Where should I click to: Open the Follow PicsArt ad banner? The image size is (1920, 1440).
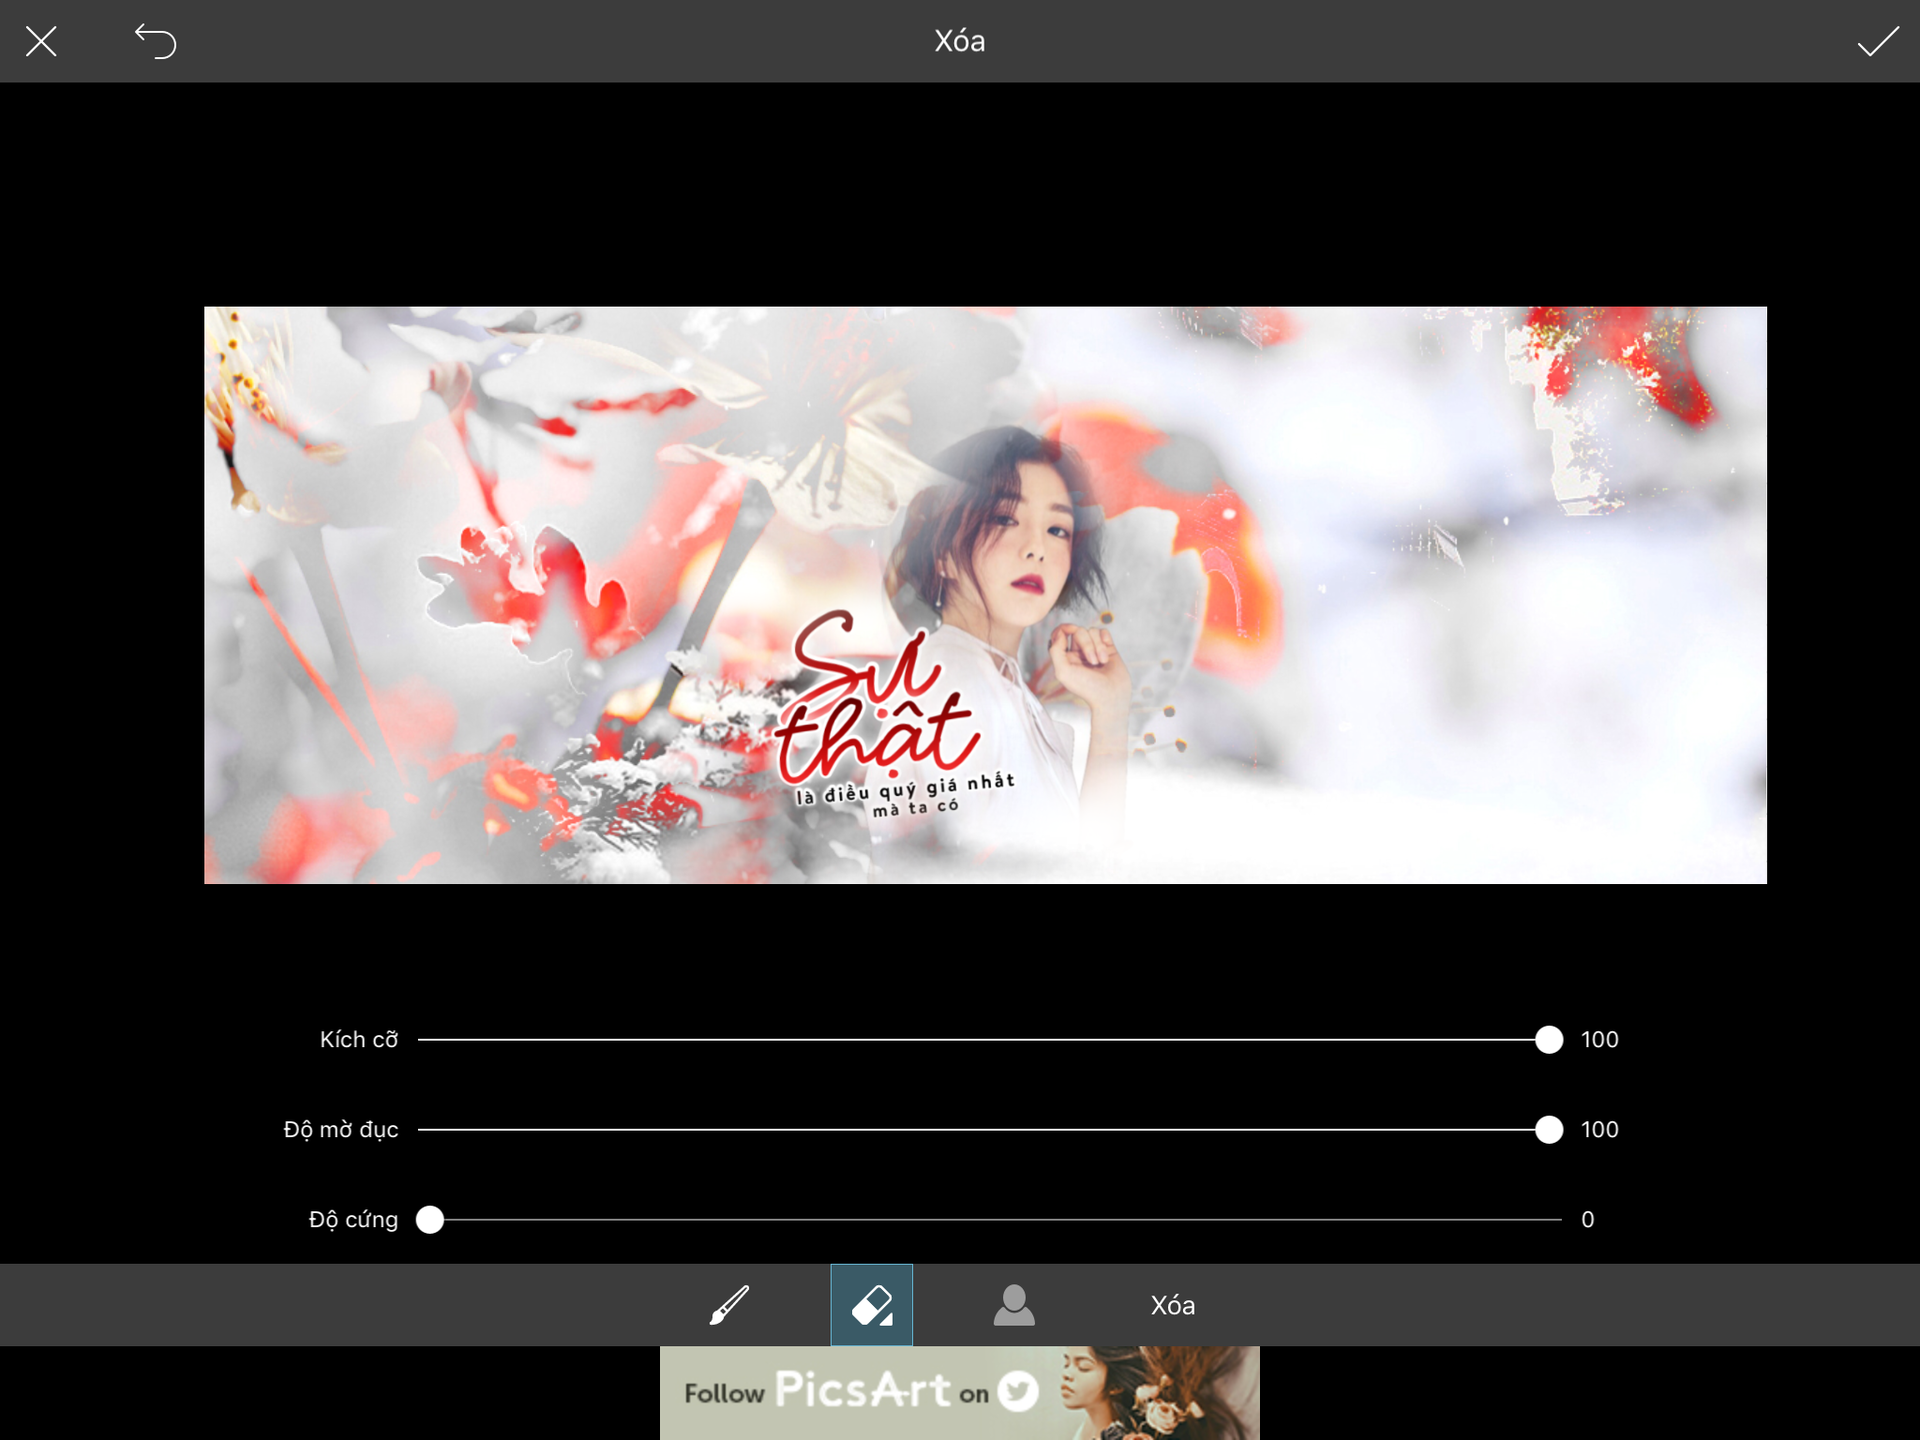960,1393
